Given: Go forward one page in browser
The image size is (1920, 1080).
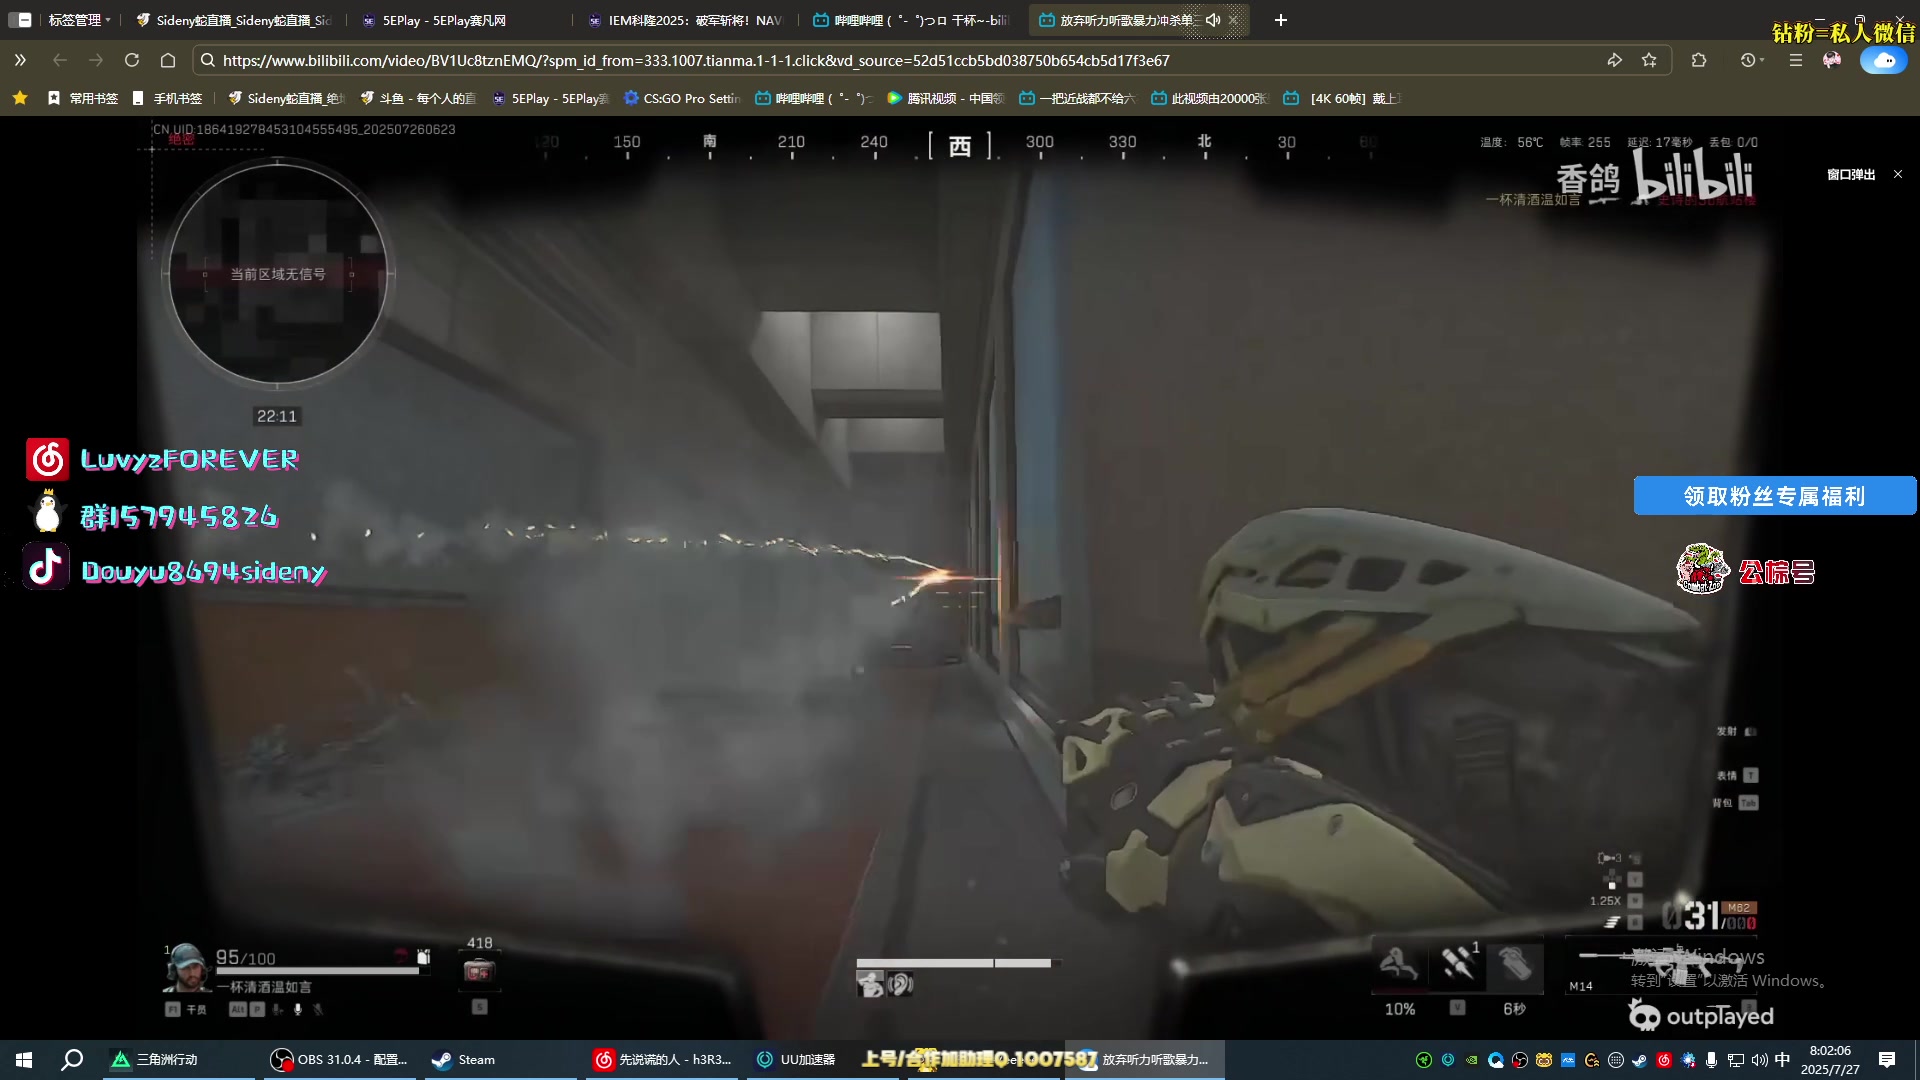Looking at the screenshot, I should pos(96,60).
